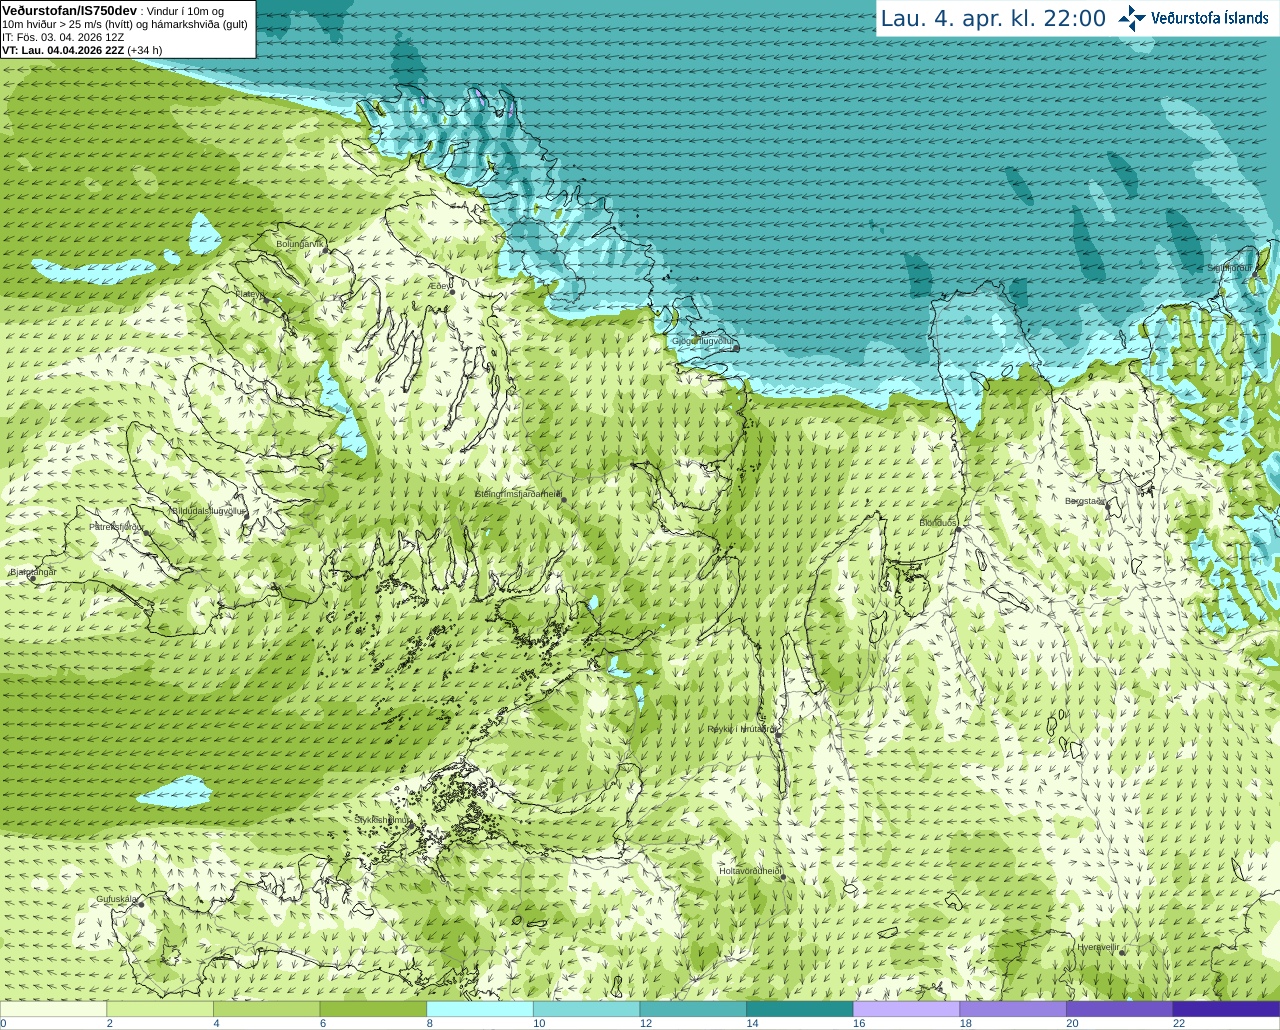
Task: Click the Bjargtangar station marker
Action: tap(32, 578)
